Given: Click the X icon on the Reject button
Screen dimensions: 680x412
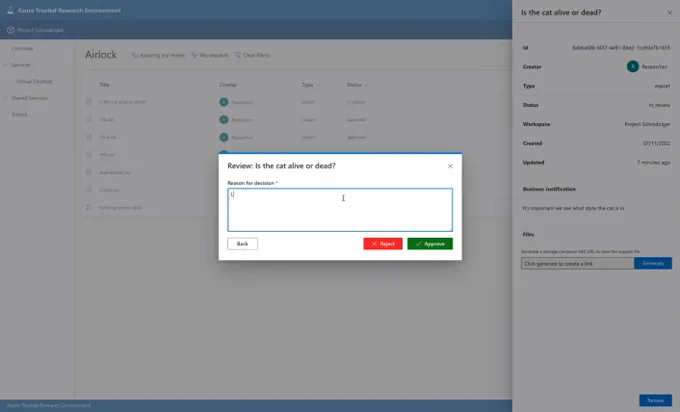Looking at the screenshot, I should click(374, 244).
